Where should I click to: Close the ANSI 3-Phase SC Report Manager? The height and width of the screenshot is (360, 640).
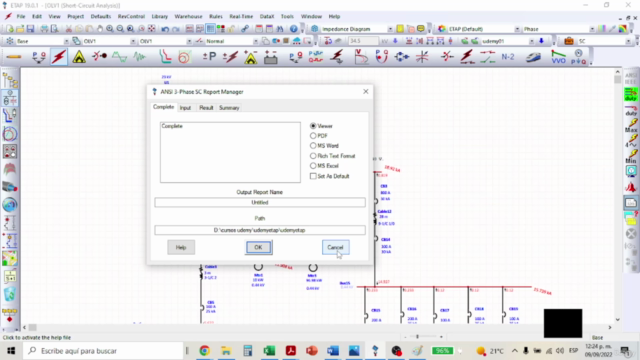tap(366, 91)
